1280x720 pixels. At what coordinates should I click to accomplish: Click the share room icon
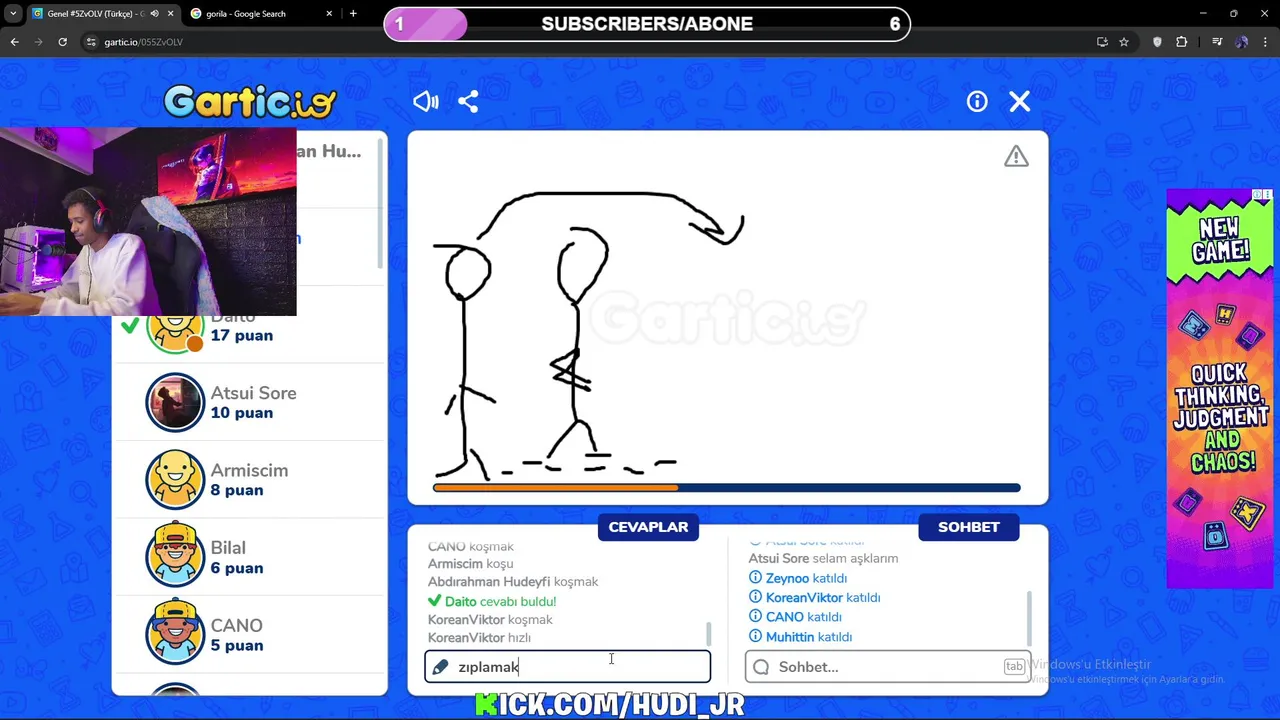468,102
